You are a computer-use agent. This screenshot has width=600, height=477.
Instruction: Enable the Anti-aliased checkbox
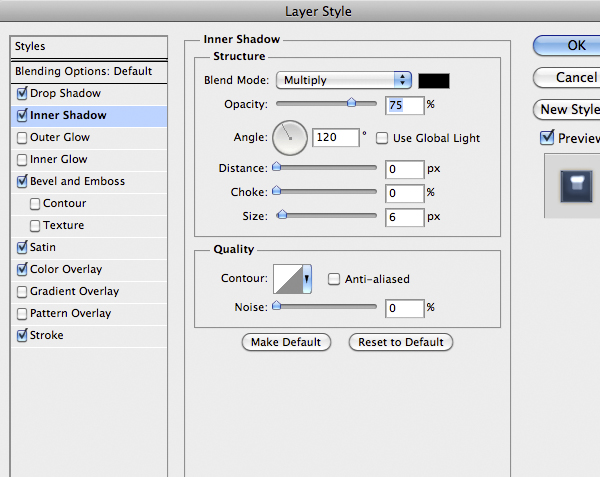click(335, 279)
